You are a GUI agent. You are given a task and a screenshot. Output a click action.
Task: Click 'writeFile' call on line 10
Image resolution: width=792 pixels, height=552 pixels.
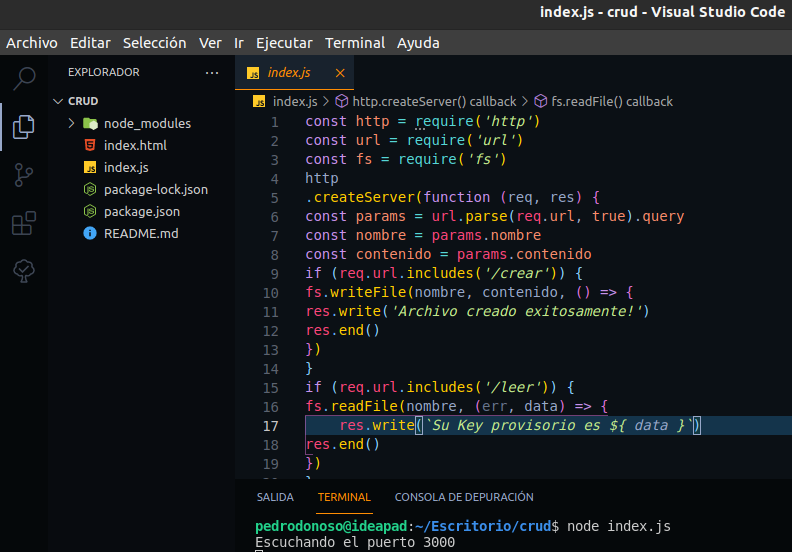click(x=368, y=292)
